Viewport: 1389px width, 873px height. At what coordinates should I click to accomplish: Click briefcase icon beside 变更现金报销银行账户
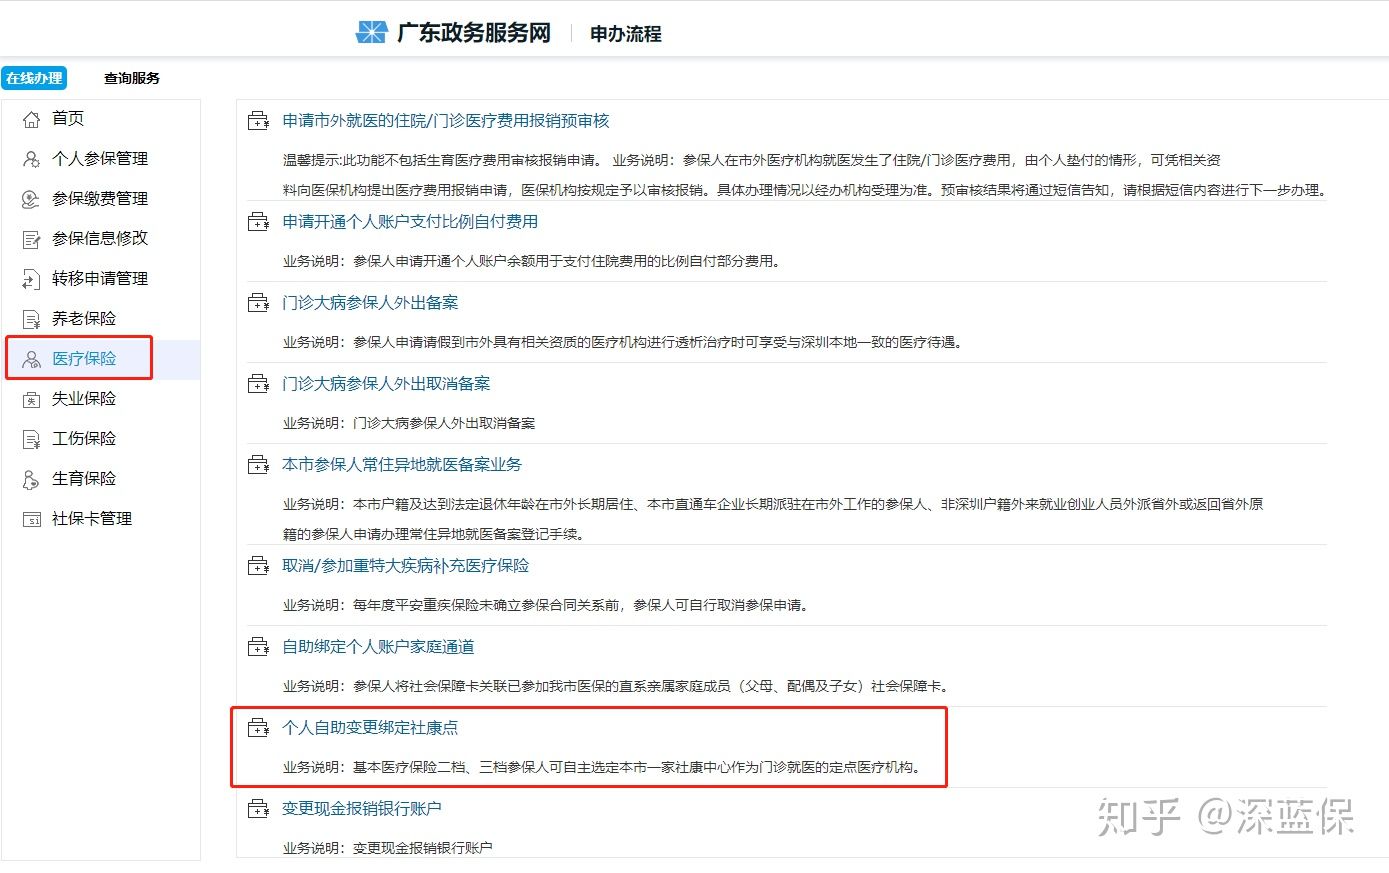pos(258,807)
